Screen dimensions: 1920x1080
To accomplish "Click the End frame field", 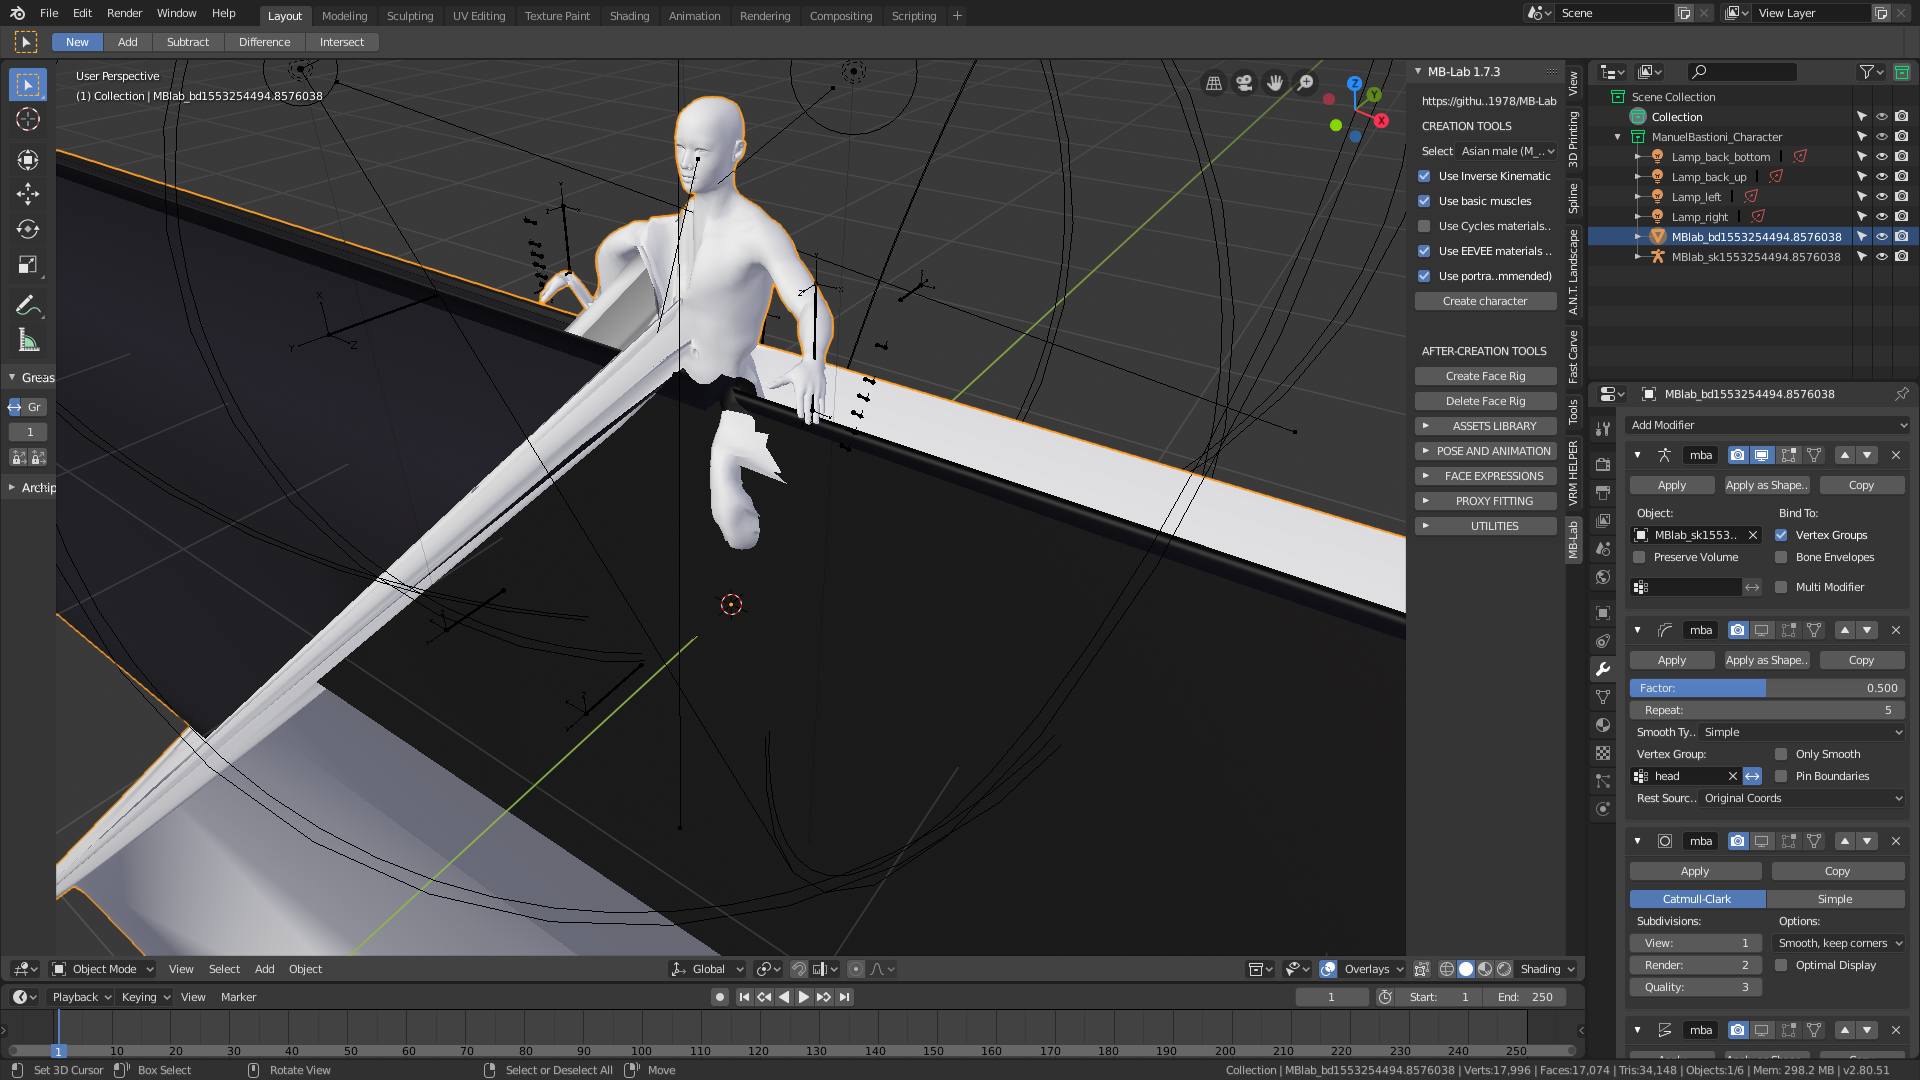I will coord(1525,997).
